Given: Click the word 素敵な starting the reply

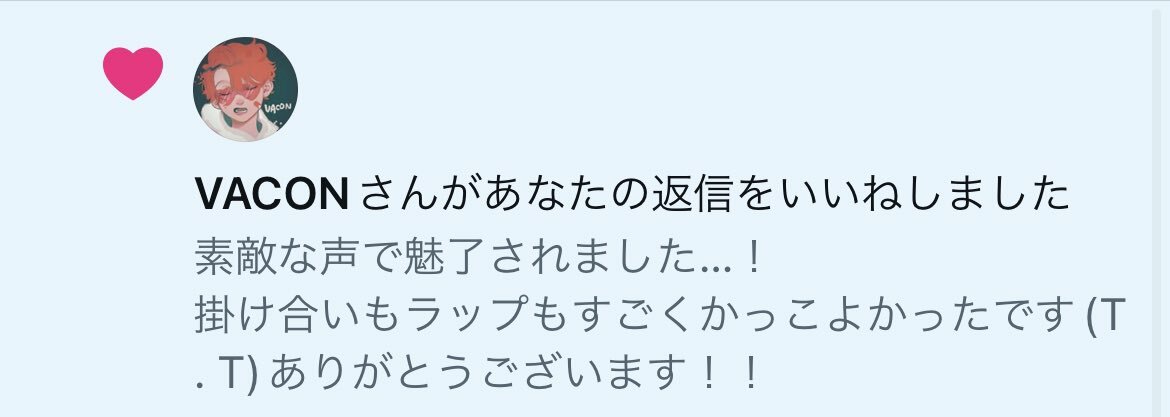Looking at the screenshot, I should coord(256,260).
